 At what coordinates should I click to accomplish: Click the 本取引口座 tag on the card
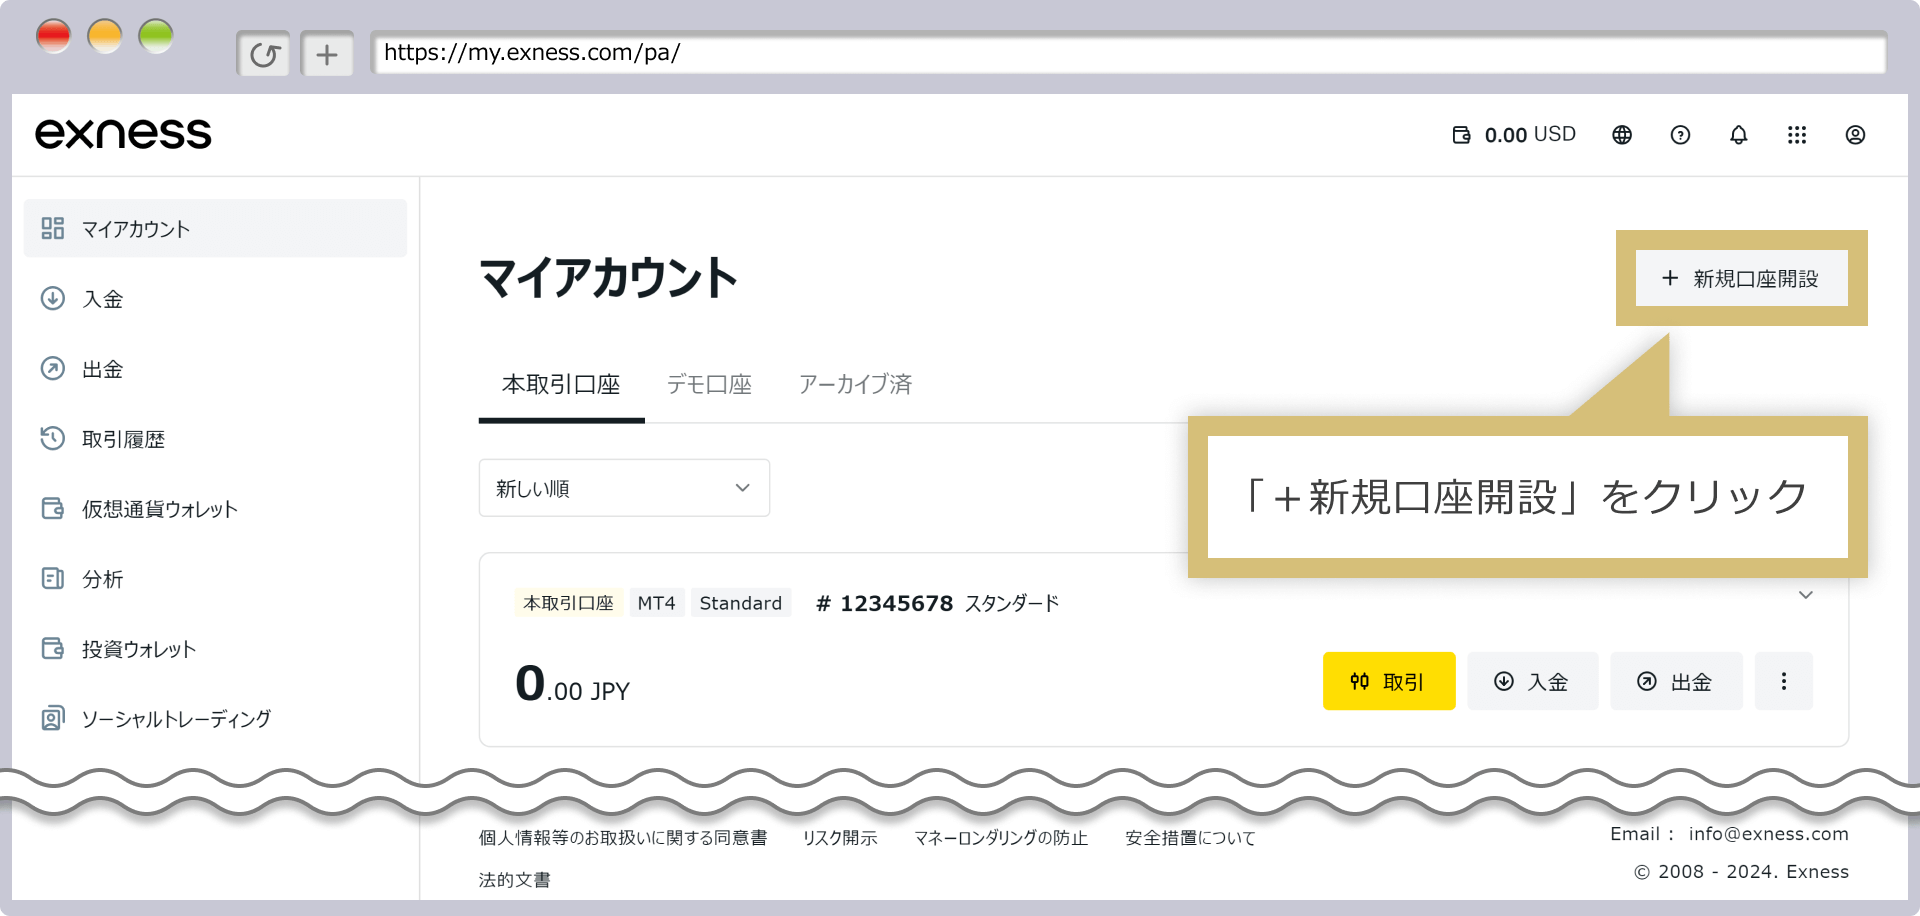click(x=569, y=603)
